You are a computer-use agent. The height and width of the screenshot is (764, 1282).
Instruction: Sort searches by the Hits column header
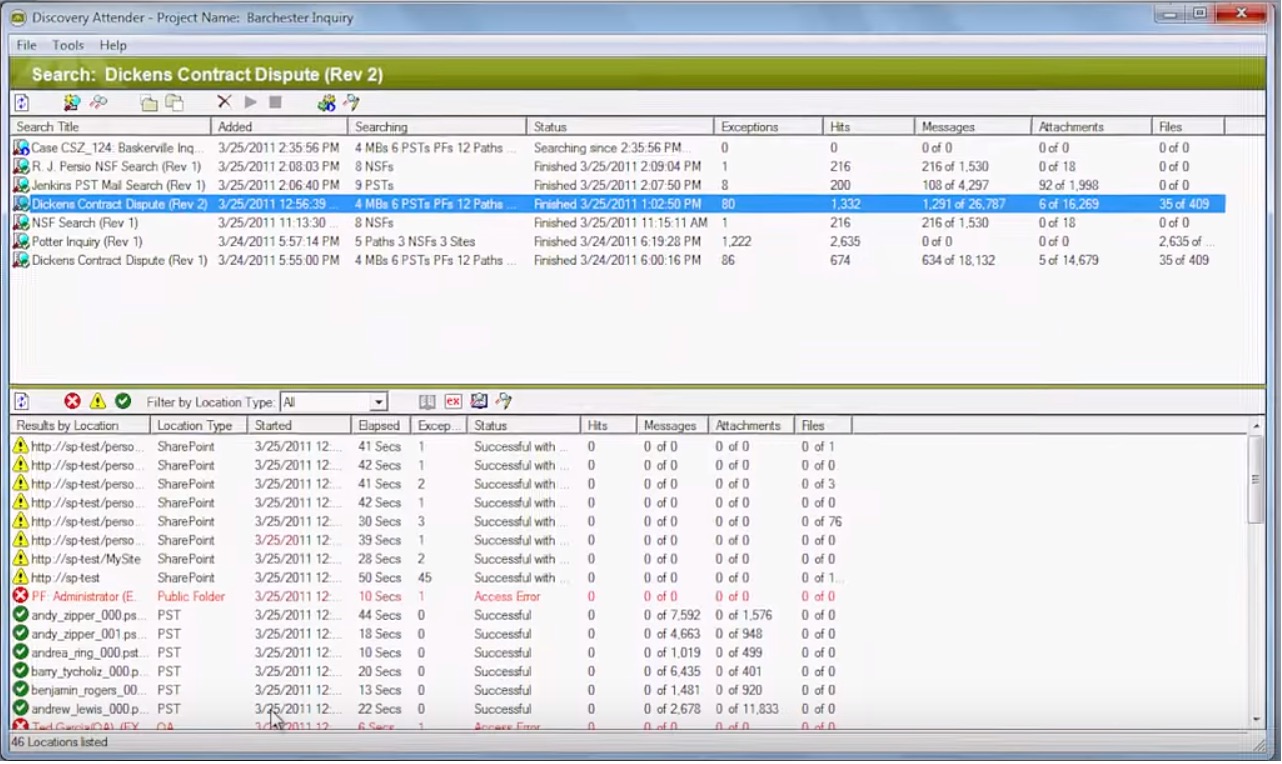(868, 127)
